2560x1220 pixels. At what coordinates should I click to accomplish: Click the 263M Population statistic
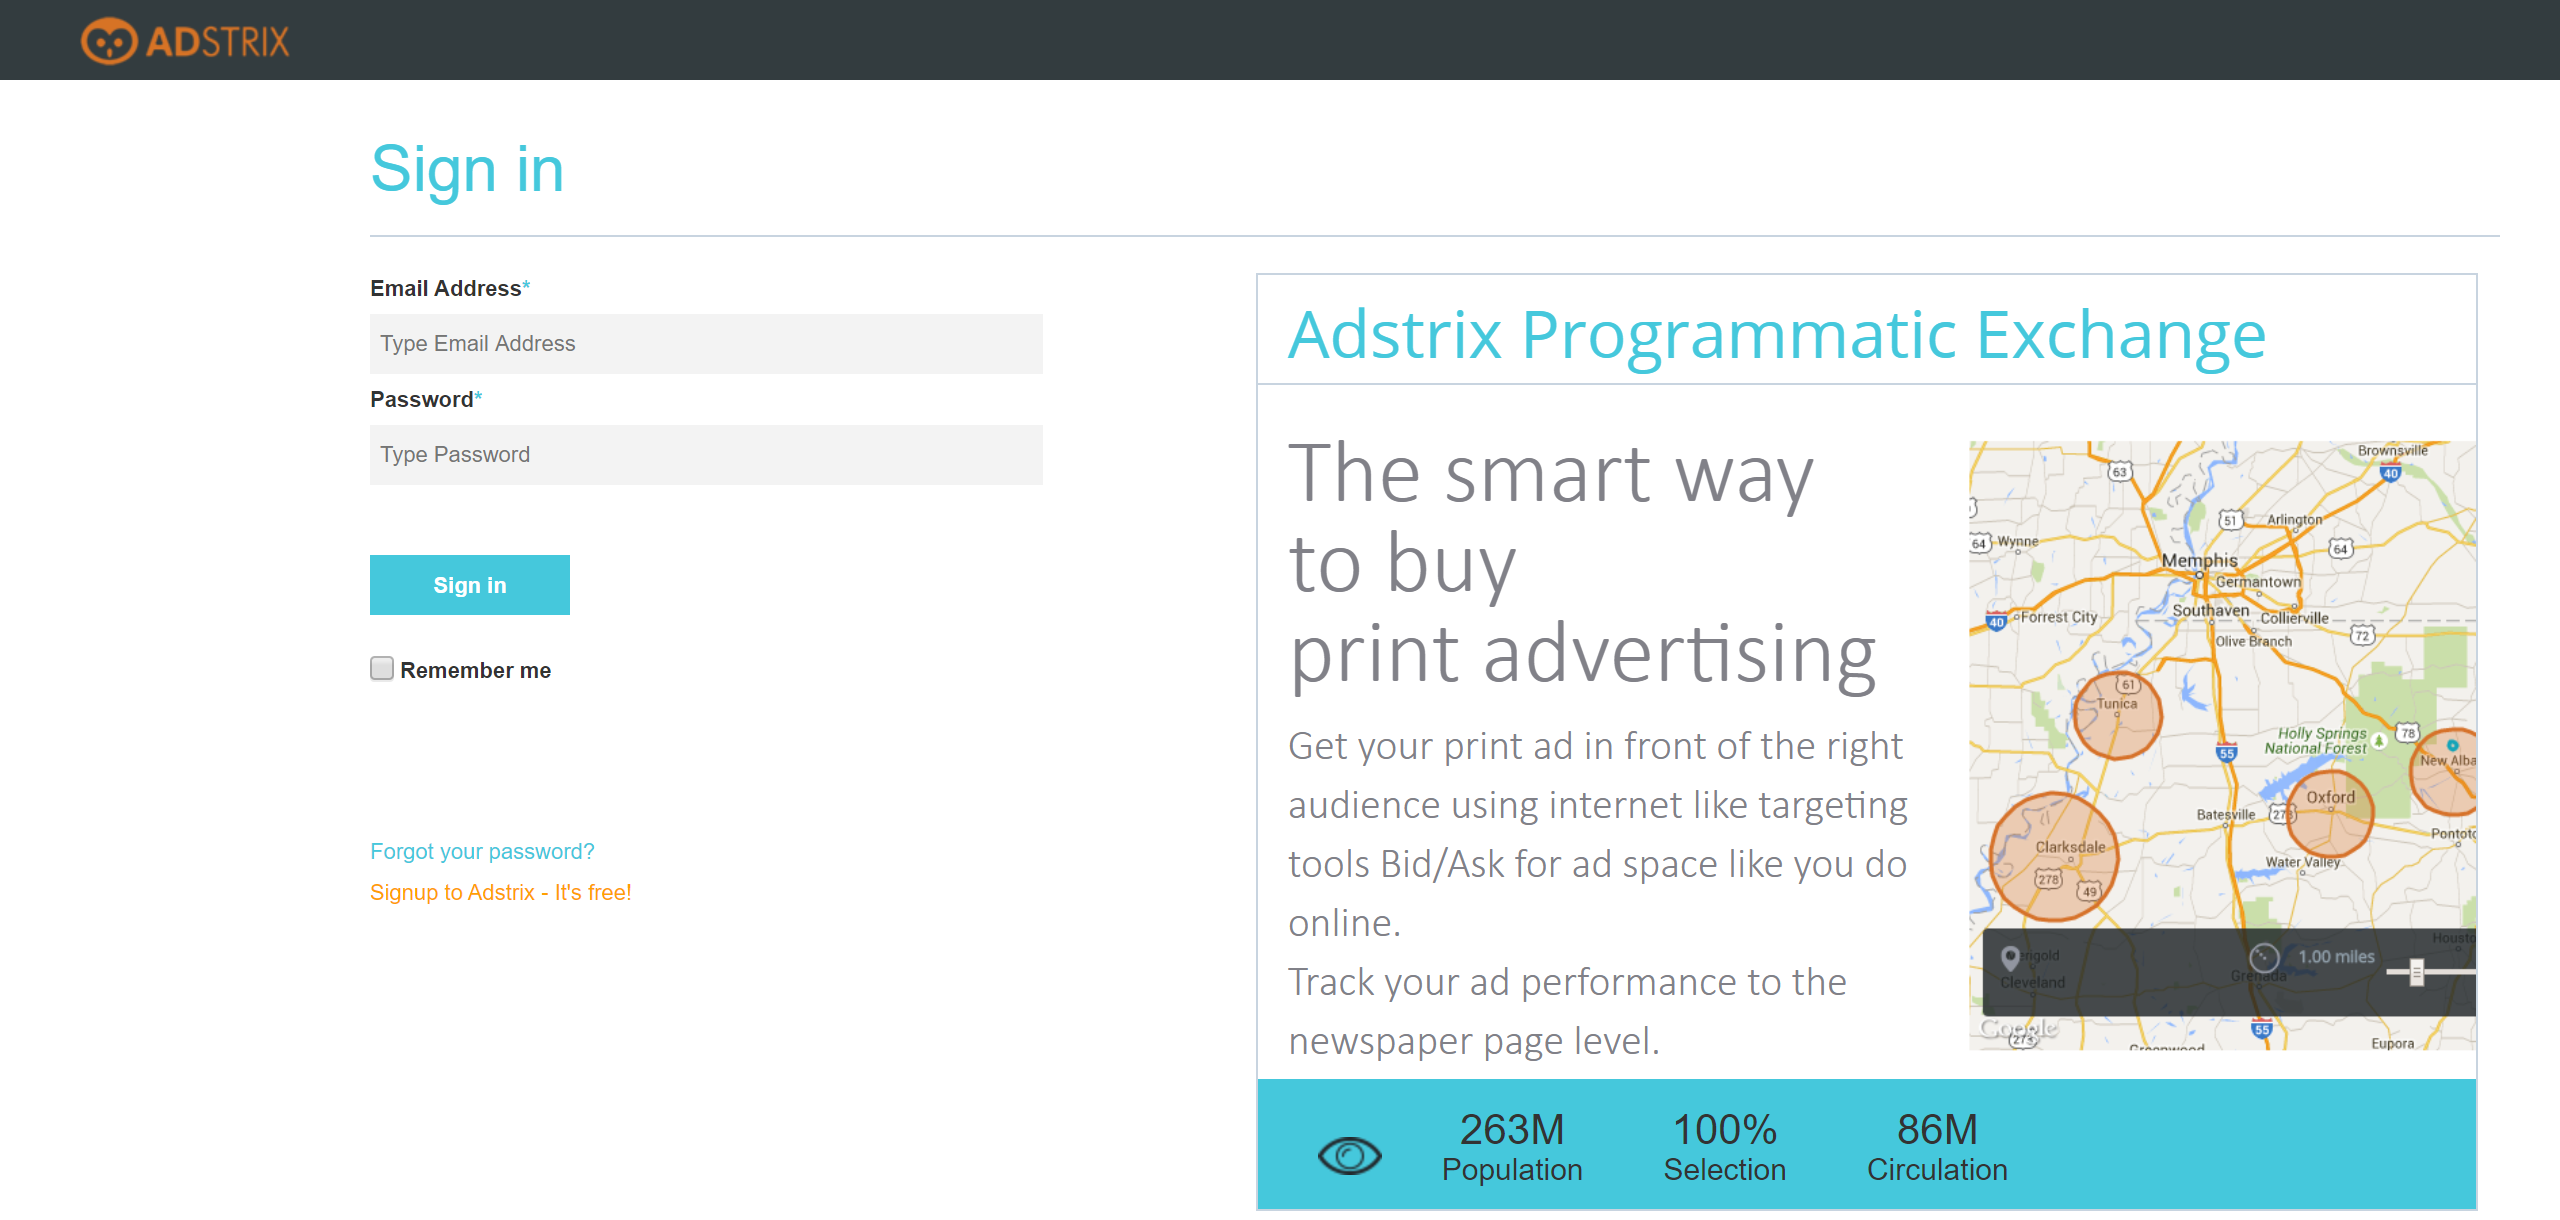1512,1146
